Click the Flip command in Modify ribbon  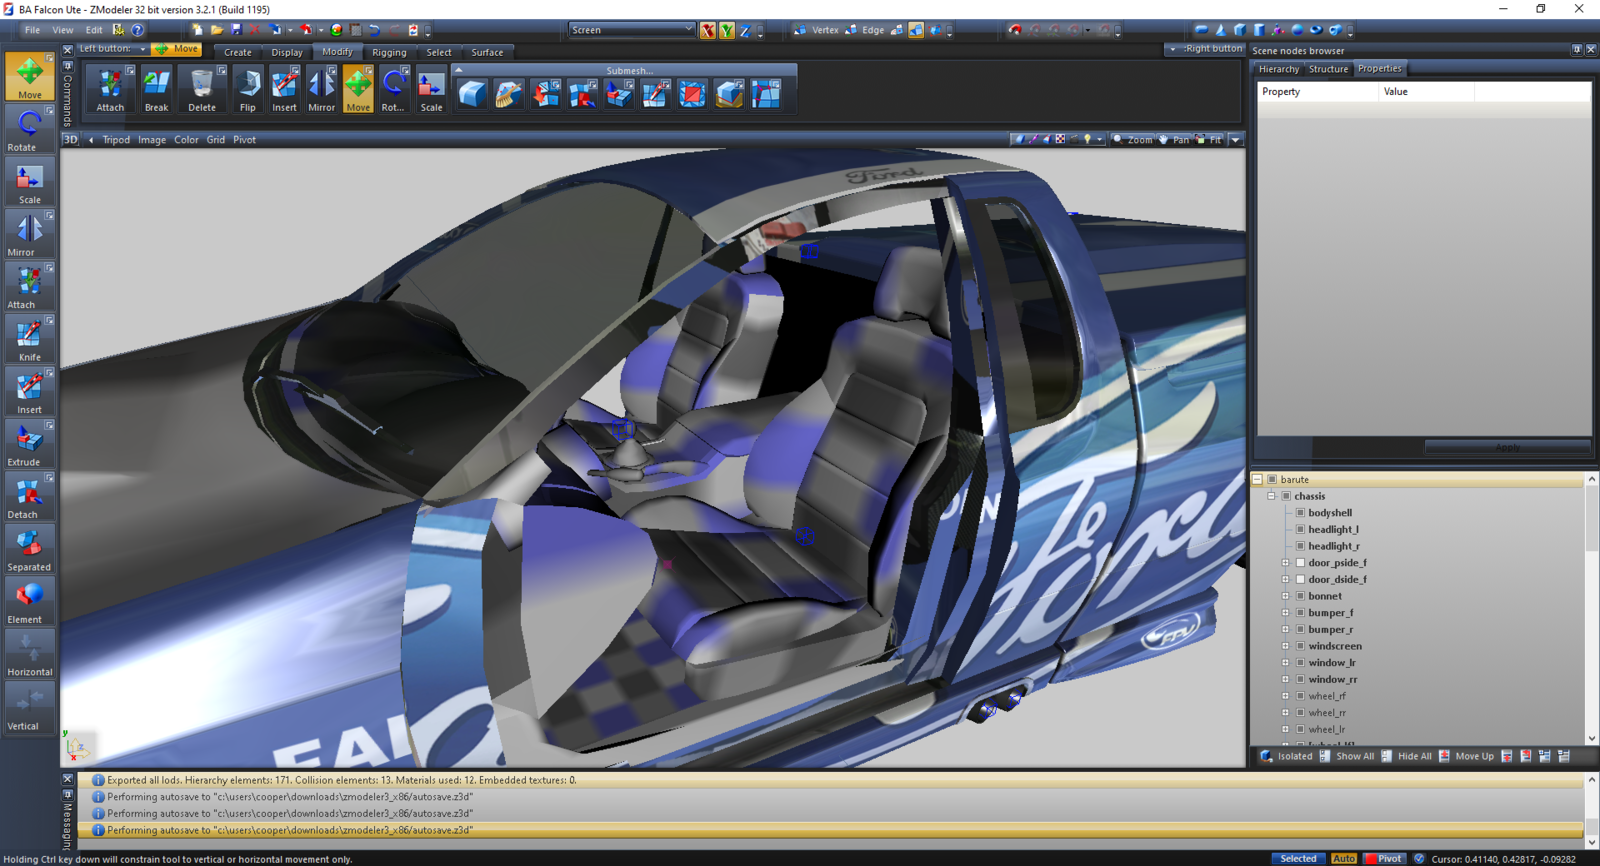click(247, 89)
